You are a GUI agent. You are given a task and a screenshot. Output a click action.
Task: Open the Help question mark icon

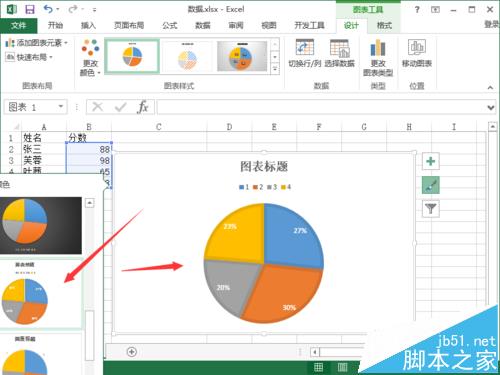coord(417,10)
